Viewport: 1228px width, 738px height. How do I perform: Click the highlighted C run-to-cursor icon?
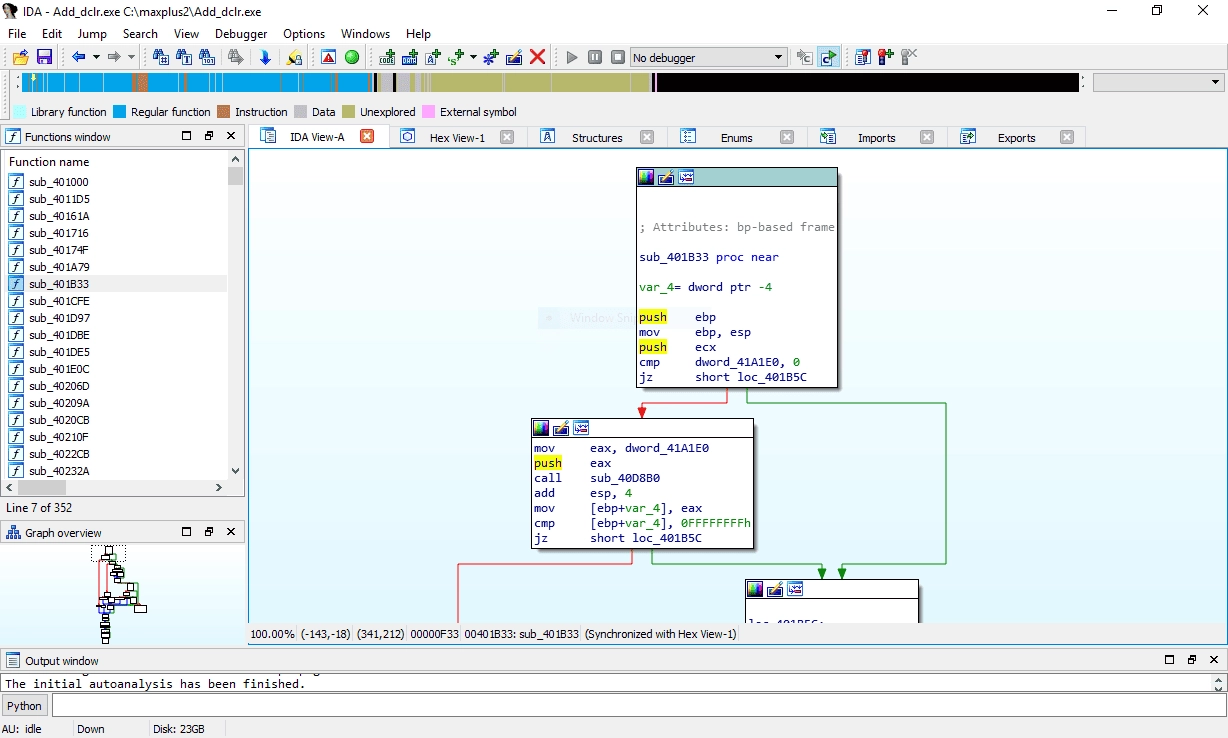[x=828, y=57]
